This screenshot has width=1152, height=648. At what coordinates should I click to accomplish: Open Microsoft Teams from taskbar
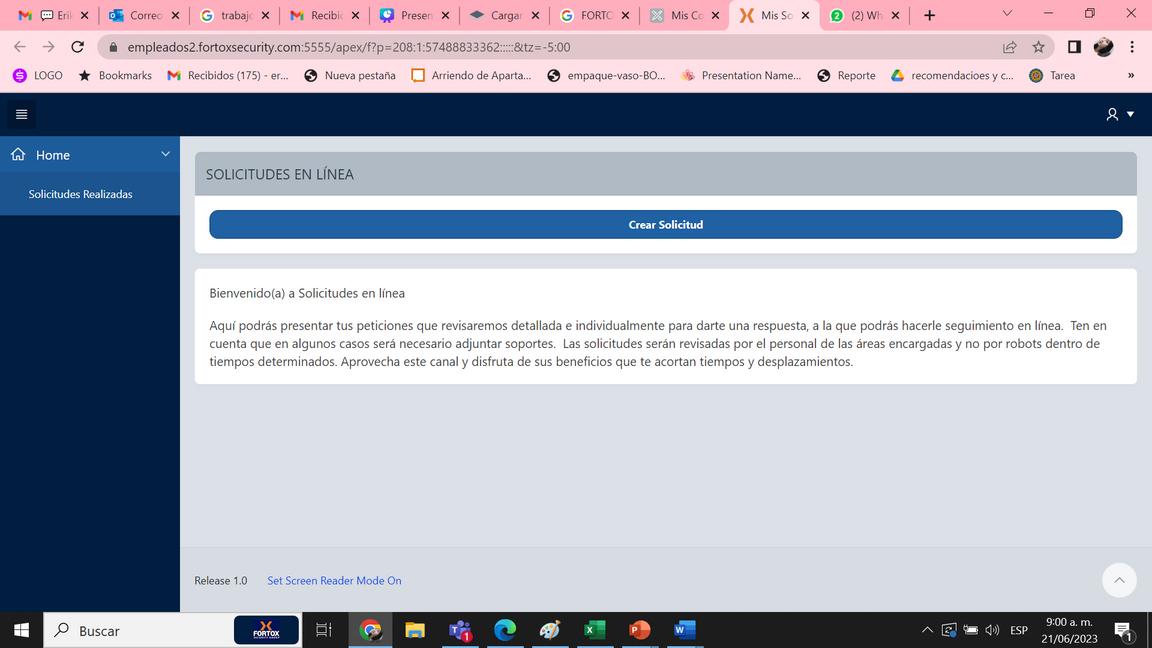[460, 630]
